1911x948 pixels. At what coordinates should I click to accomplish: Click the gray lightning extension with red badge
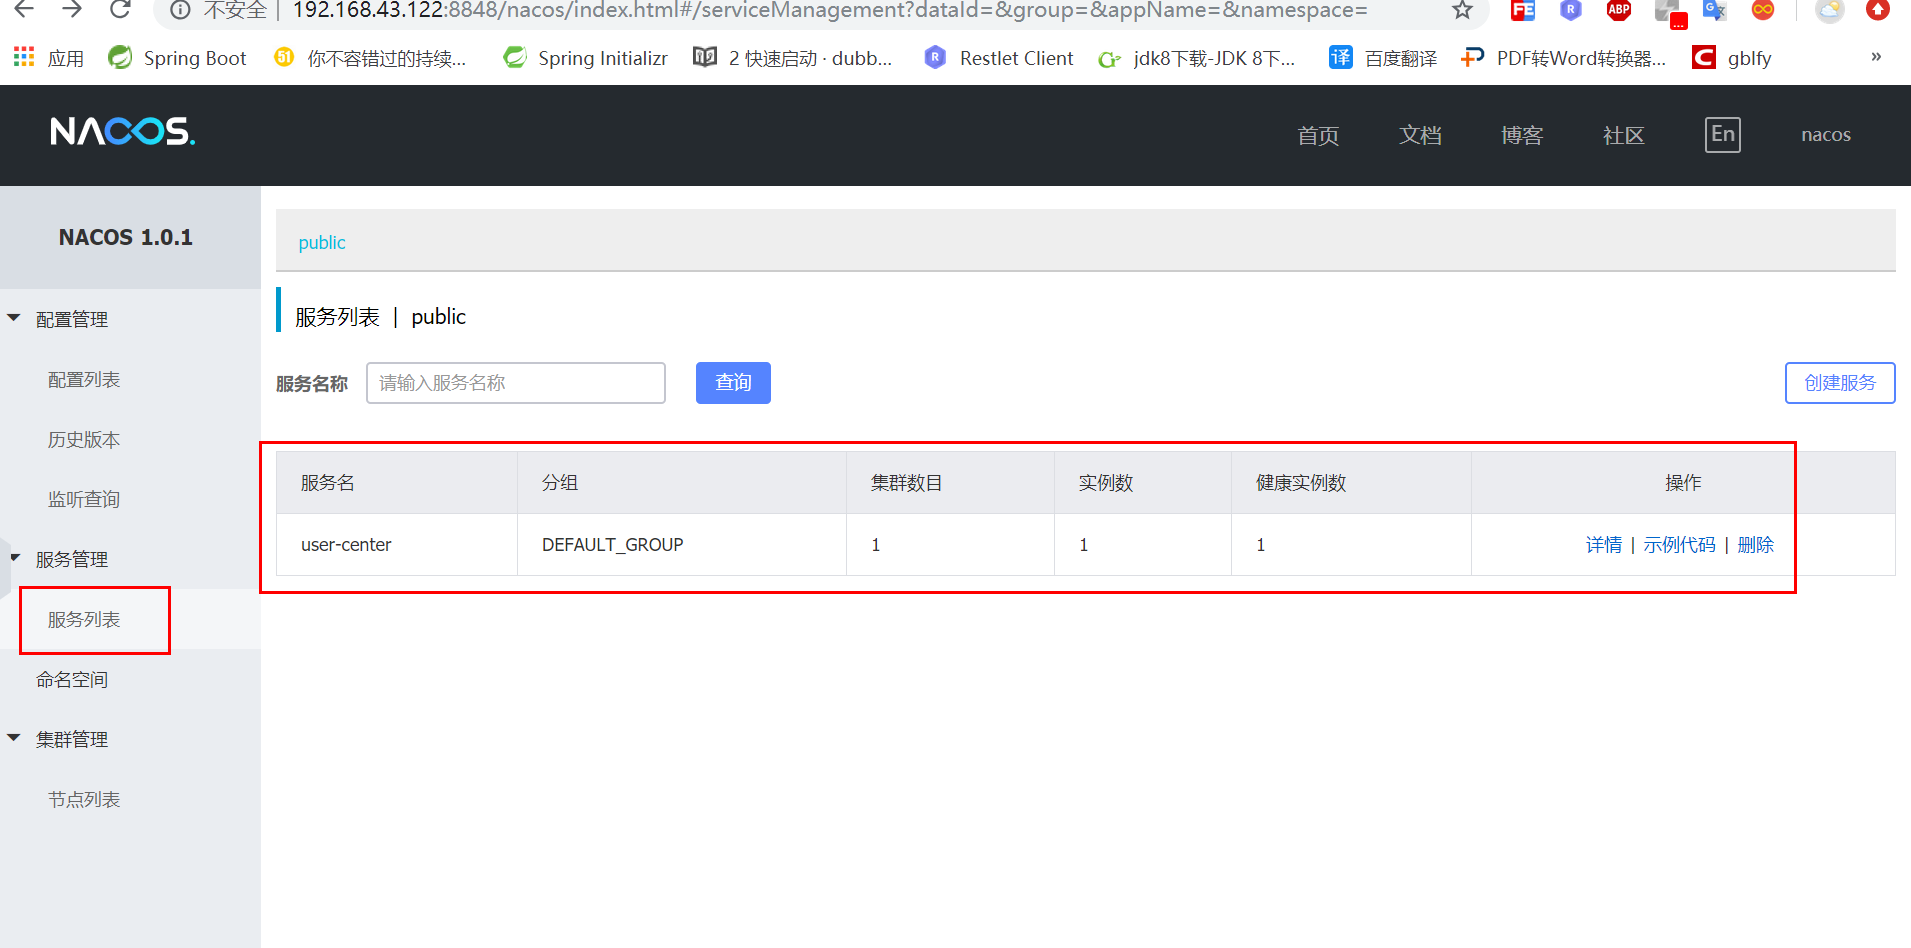point(1669,13)
